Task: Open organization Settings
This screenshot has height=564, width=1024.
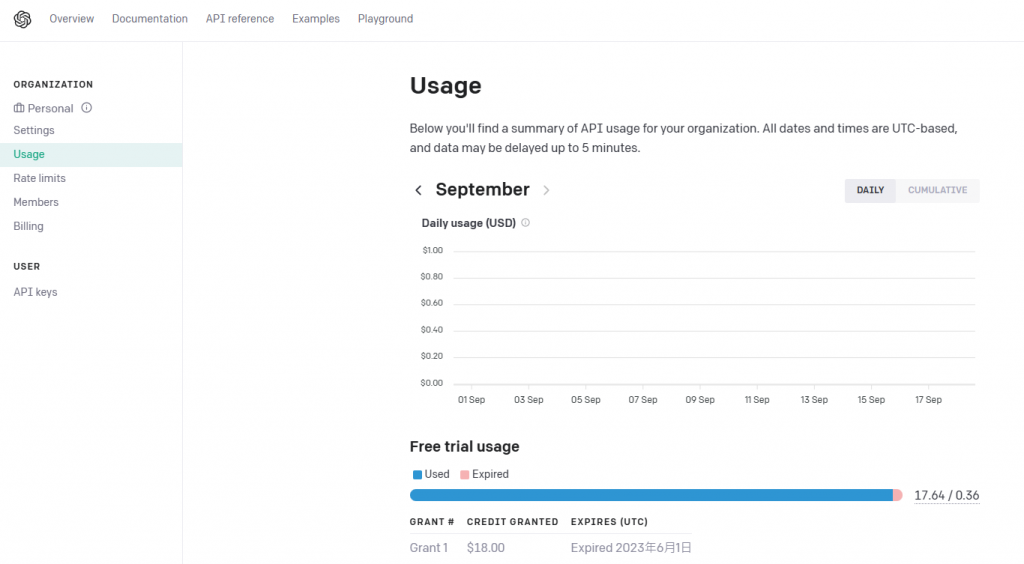Action: pos(34,131)
